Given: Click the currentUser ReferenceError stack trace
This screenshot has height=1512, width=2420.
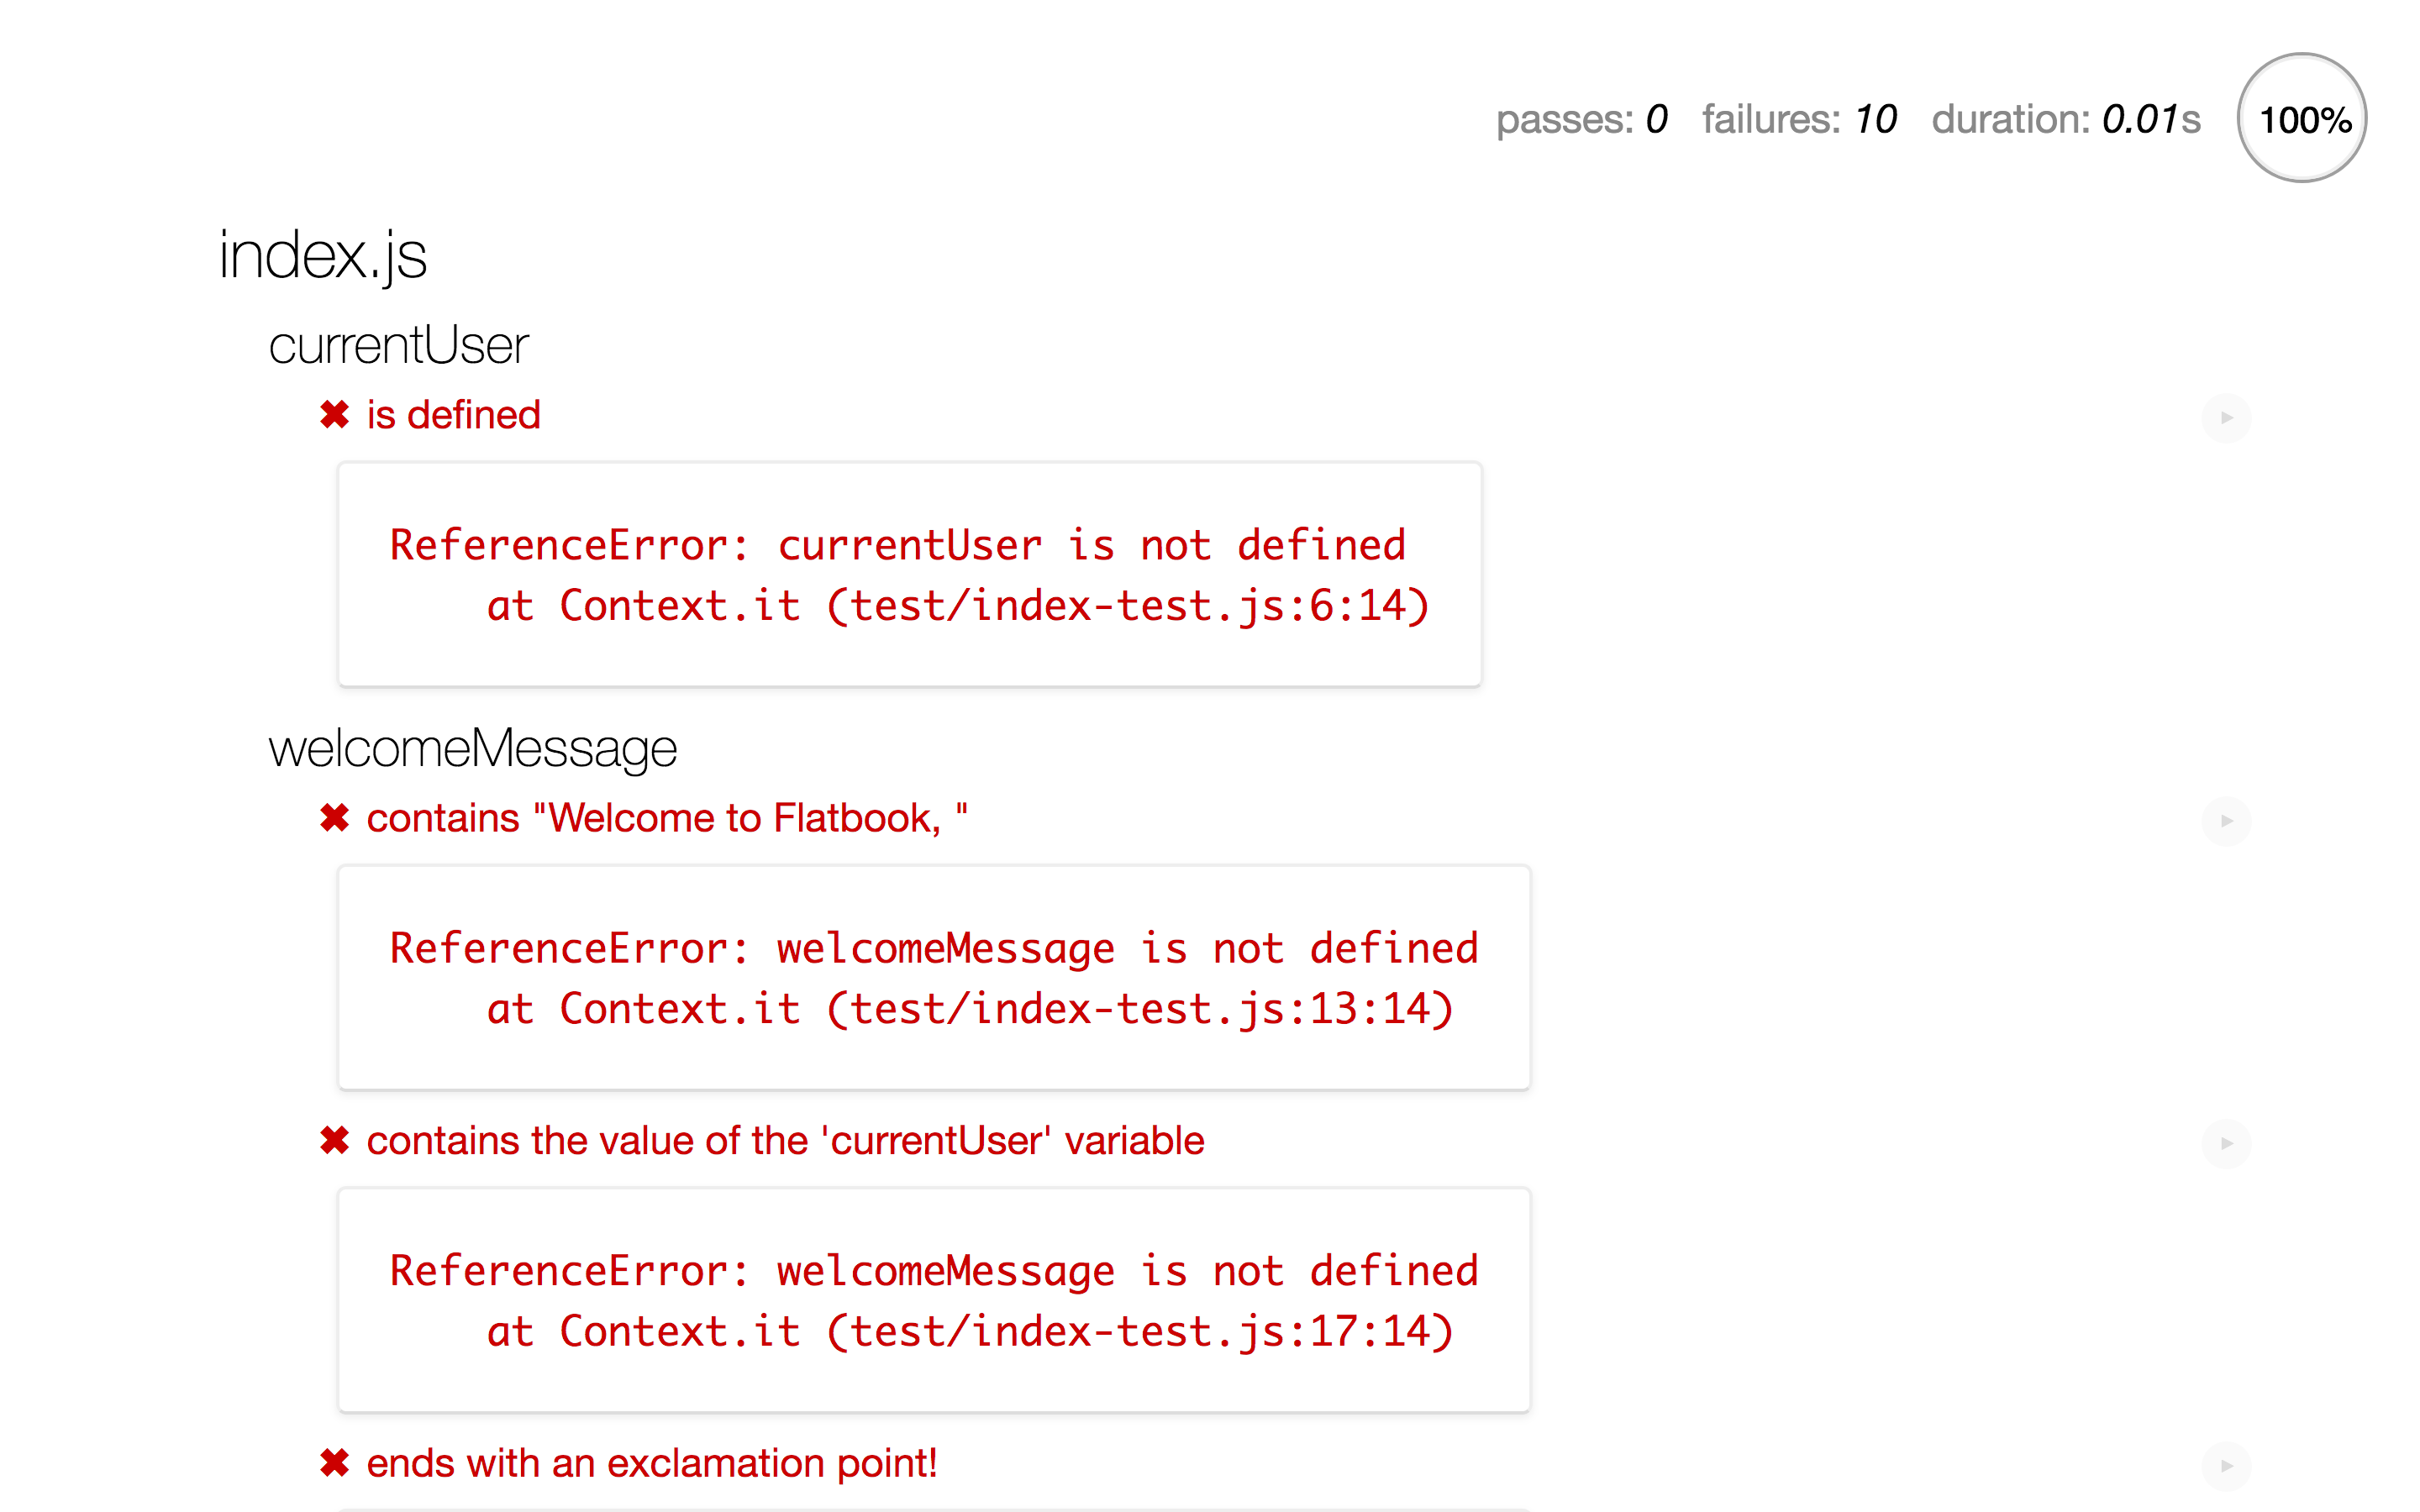Looking at the screenshot, I should tap(909, 575).
